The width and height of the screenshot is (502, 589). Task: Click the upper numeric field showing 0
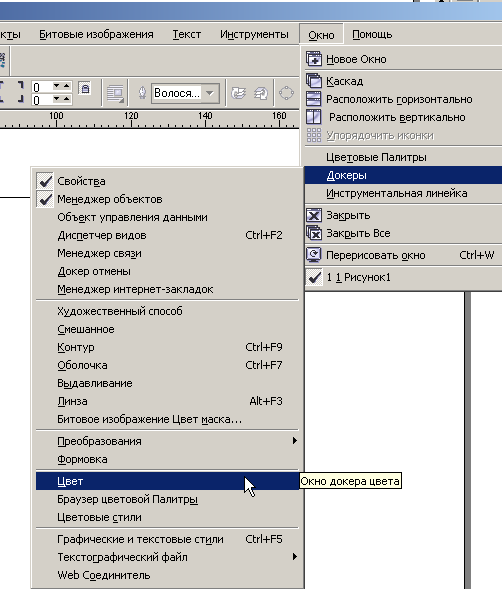point(42,87)
